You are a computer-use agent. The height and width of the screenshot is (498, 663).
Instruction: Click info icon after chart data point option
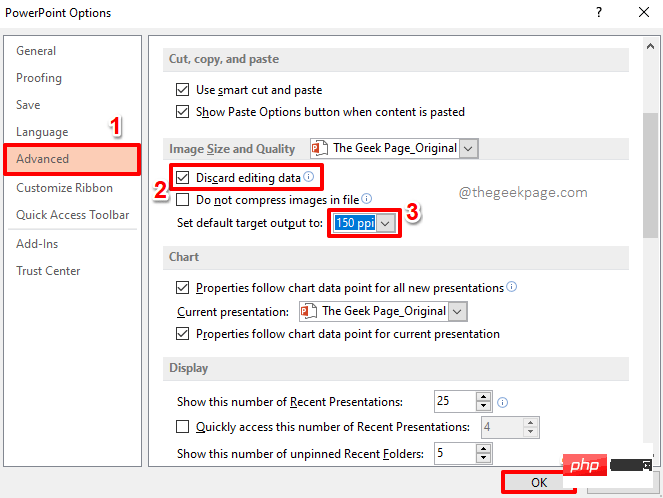512,286
